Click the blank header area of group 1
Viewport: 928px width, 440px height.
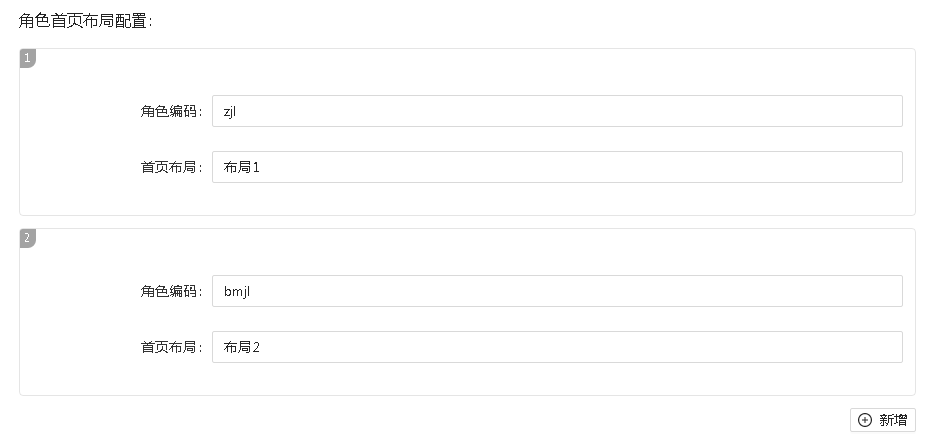[470, 68]
